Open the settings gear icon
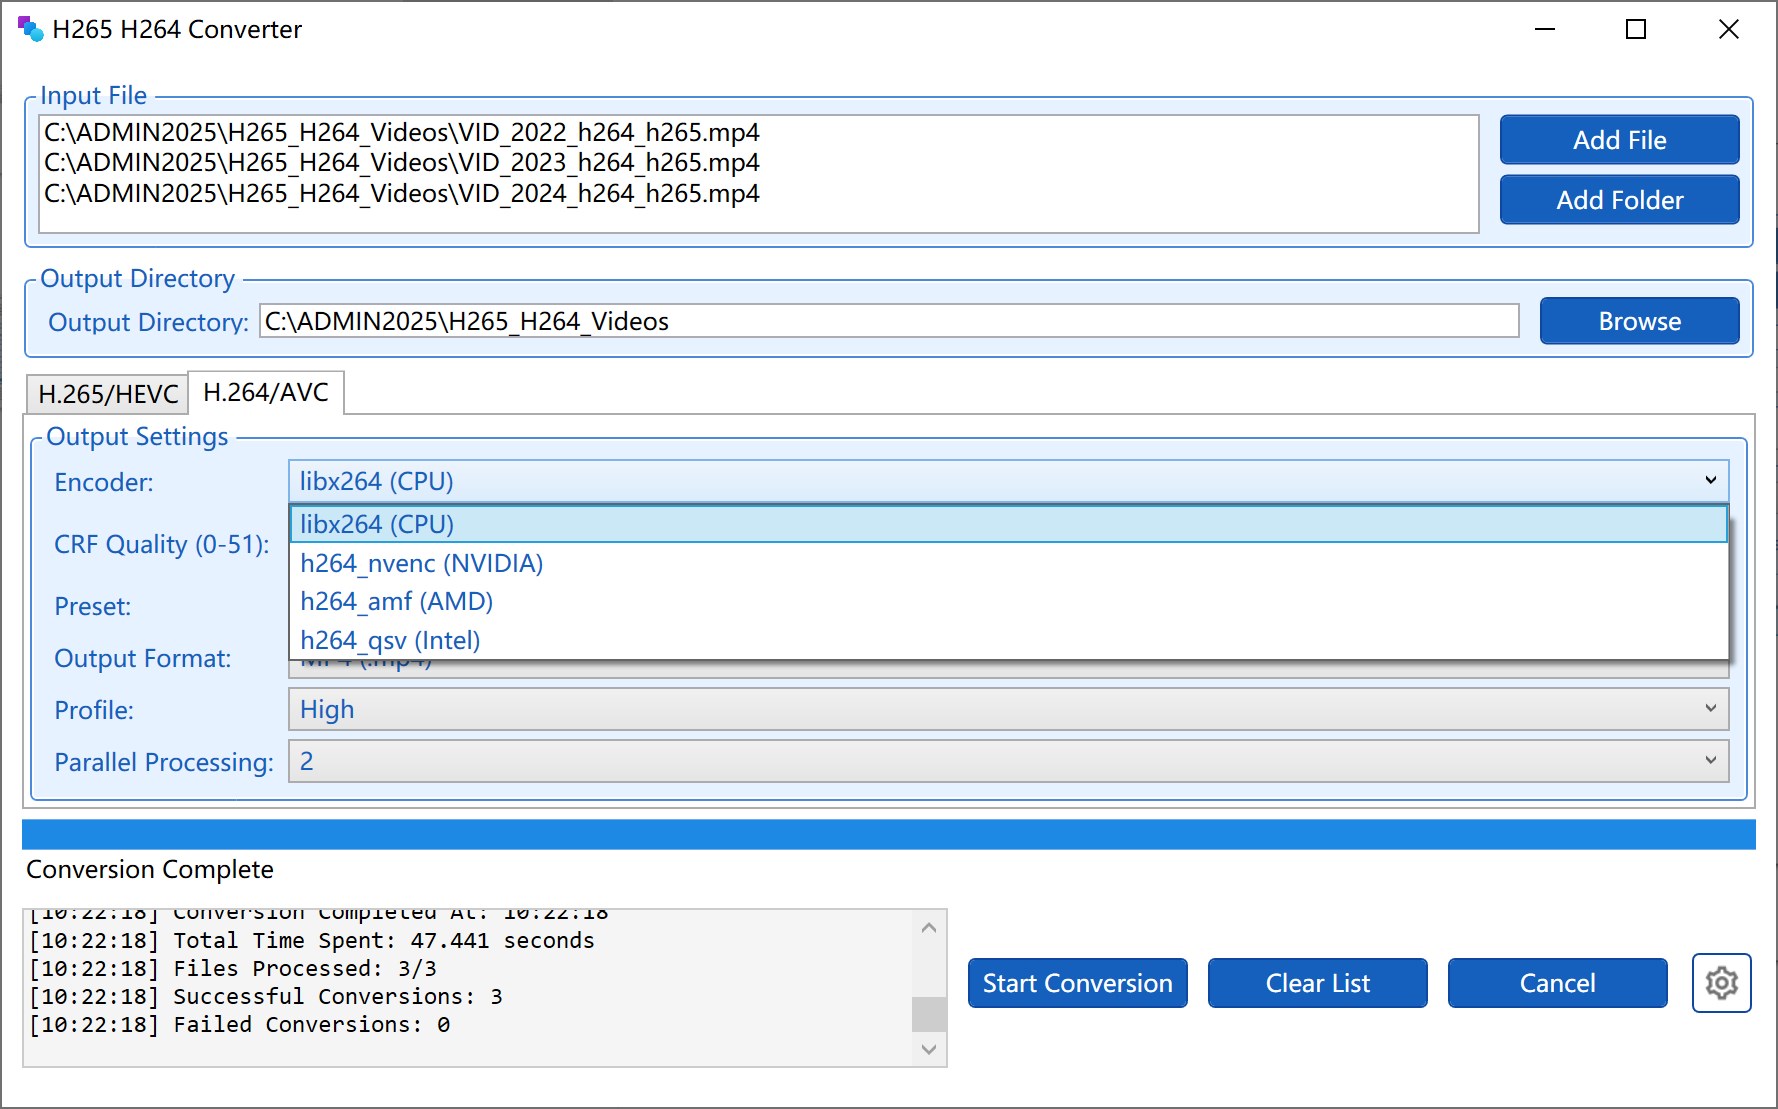Viewport: 1778px width, 1109px height. (1721, 983)
